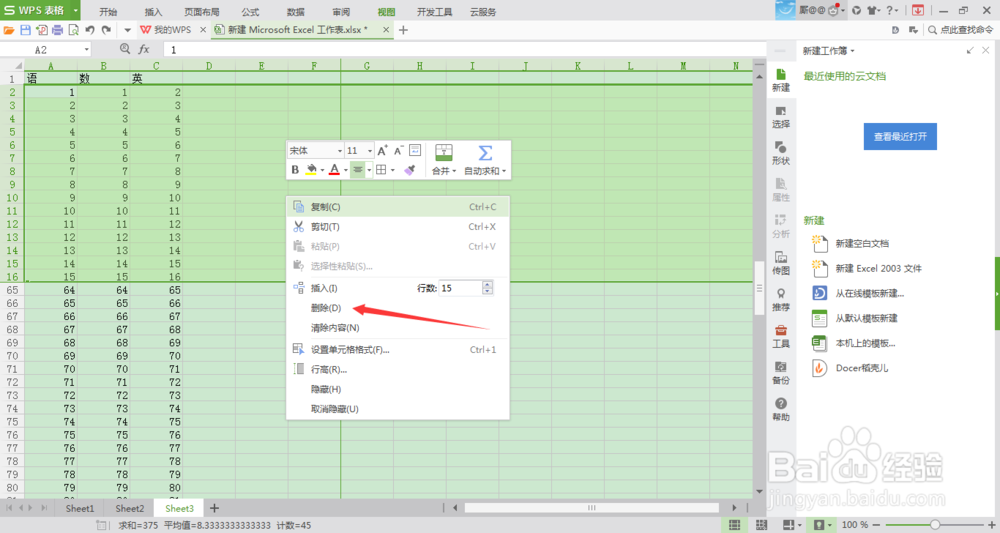The image size is (1000, 533).
Task: Click the fx insert function icon
Action: 144,49
